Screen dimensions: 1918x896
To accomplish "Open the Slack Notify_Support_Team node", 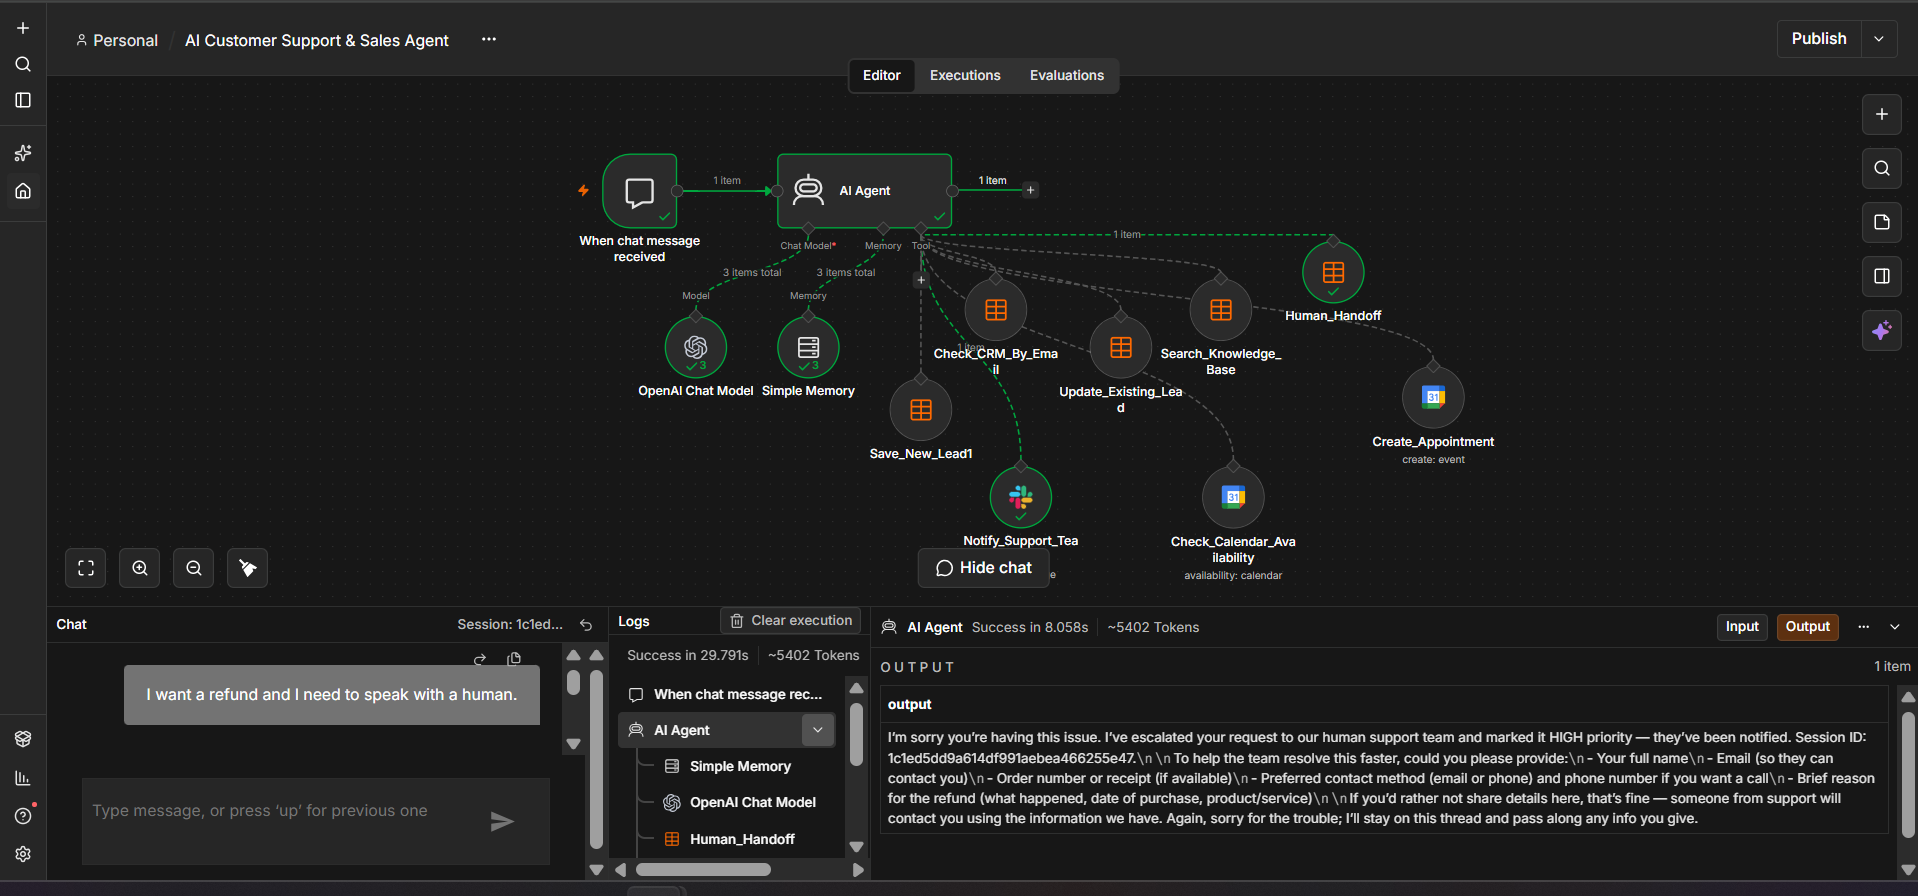I will click(1020, 497).
